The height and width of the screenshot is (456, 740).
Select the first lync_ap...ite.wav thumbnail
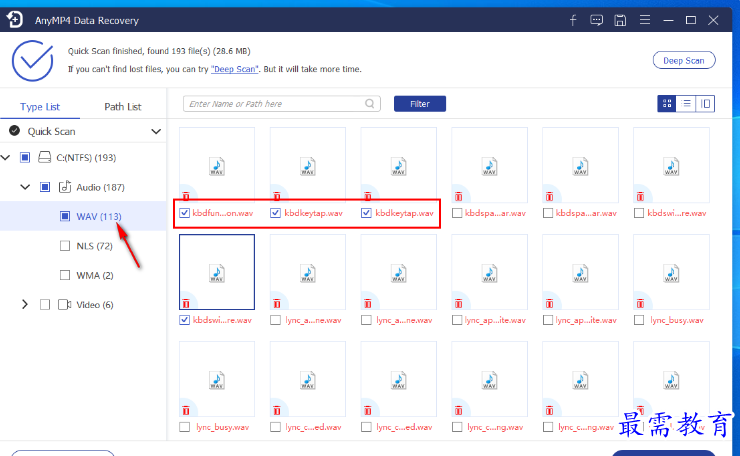pos(489,272)
